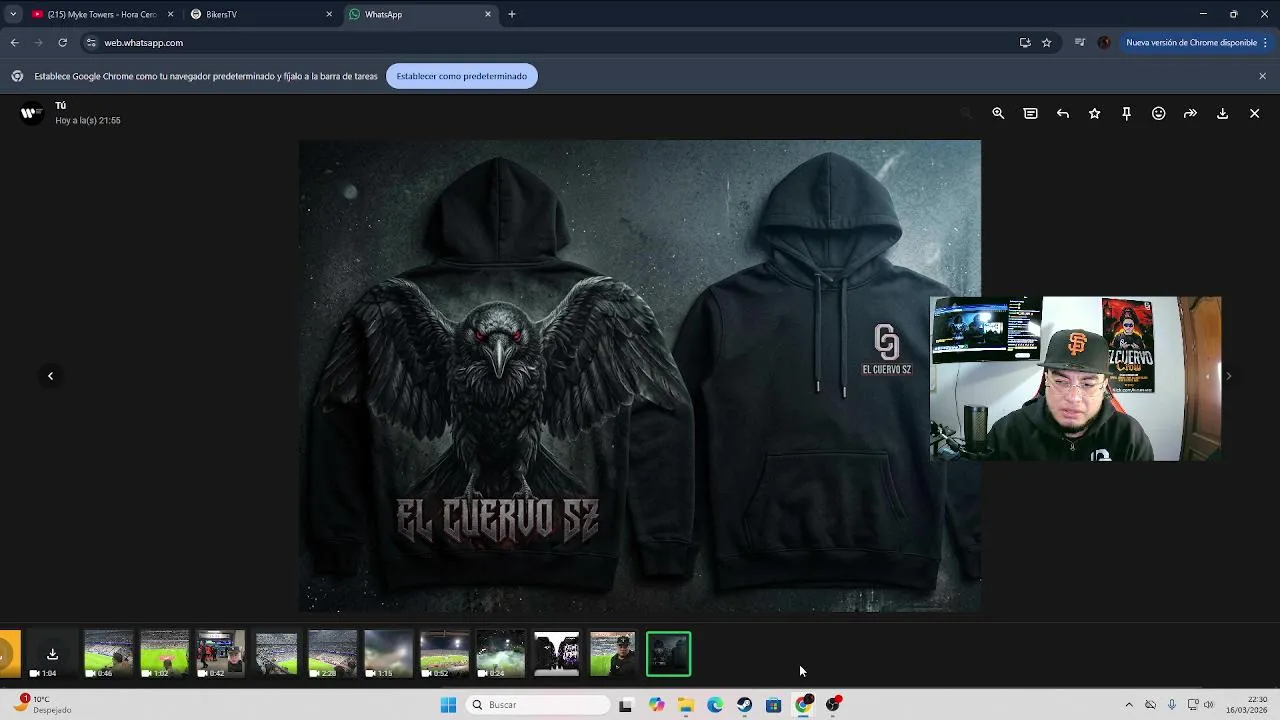Open the 0:42 video thumbnail
The height and width of the screenshot is (720, 1280).
pyautogui.click(x=220, y=654)
